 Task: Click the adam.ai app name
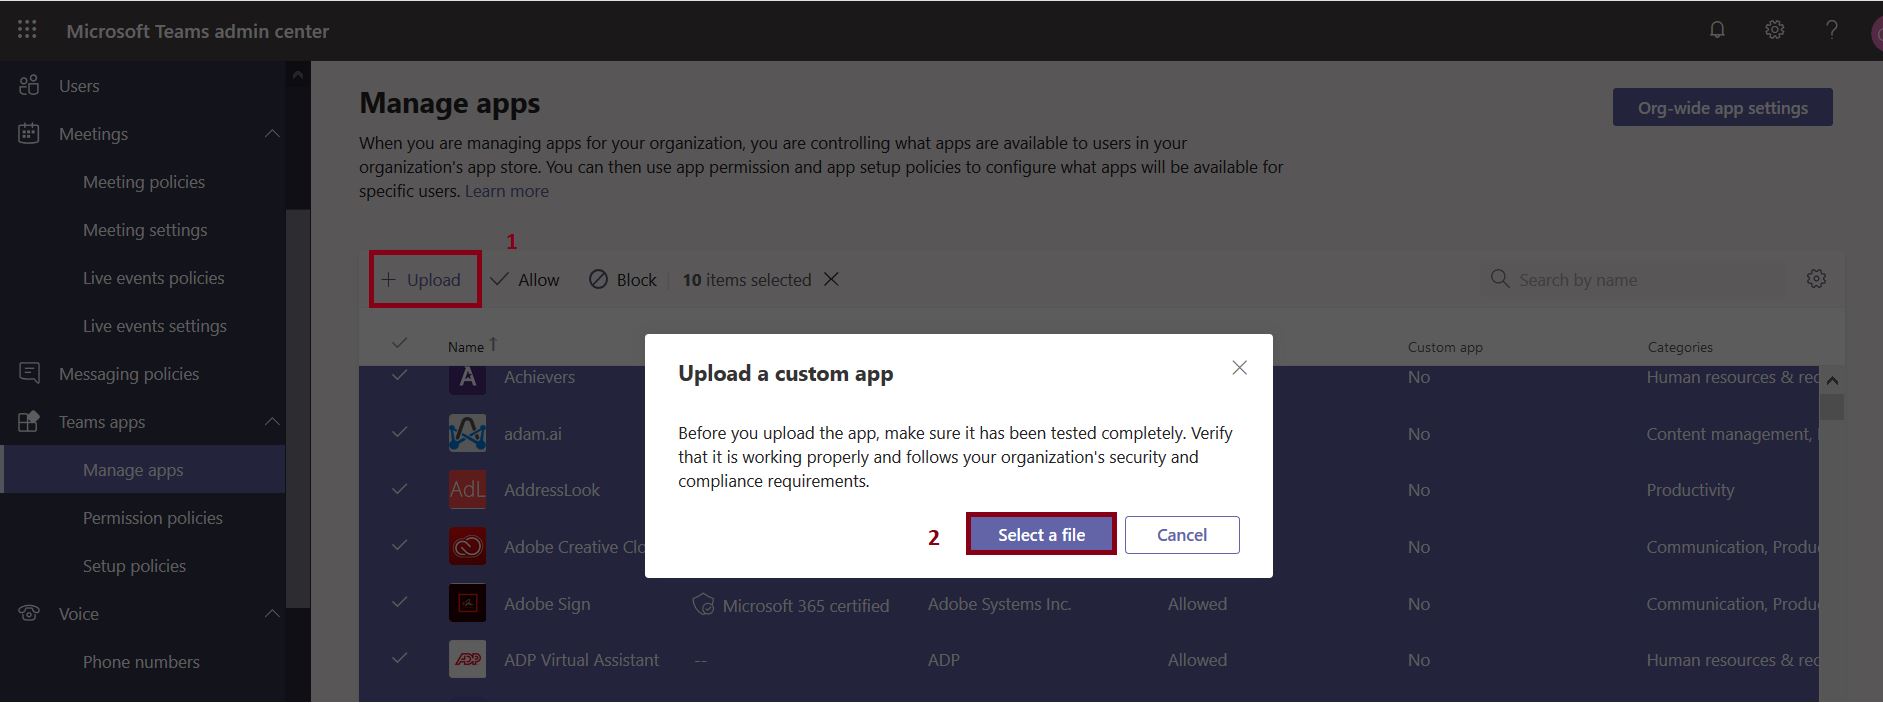[x=532, y=434]
